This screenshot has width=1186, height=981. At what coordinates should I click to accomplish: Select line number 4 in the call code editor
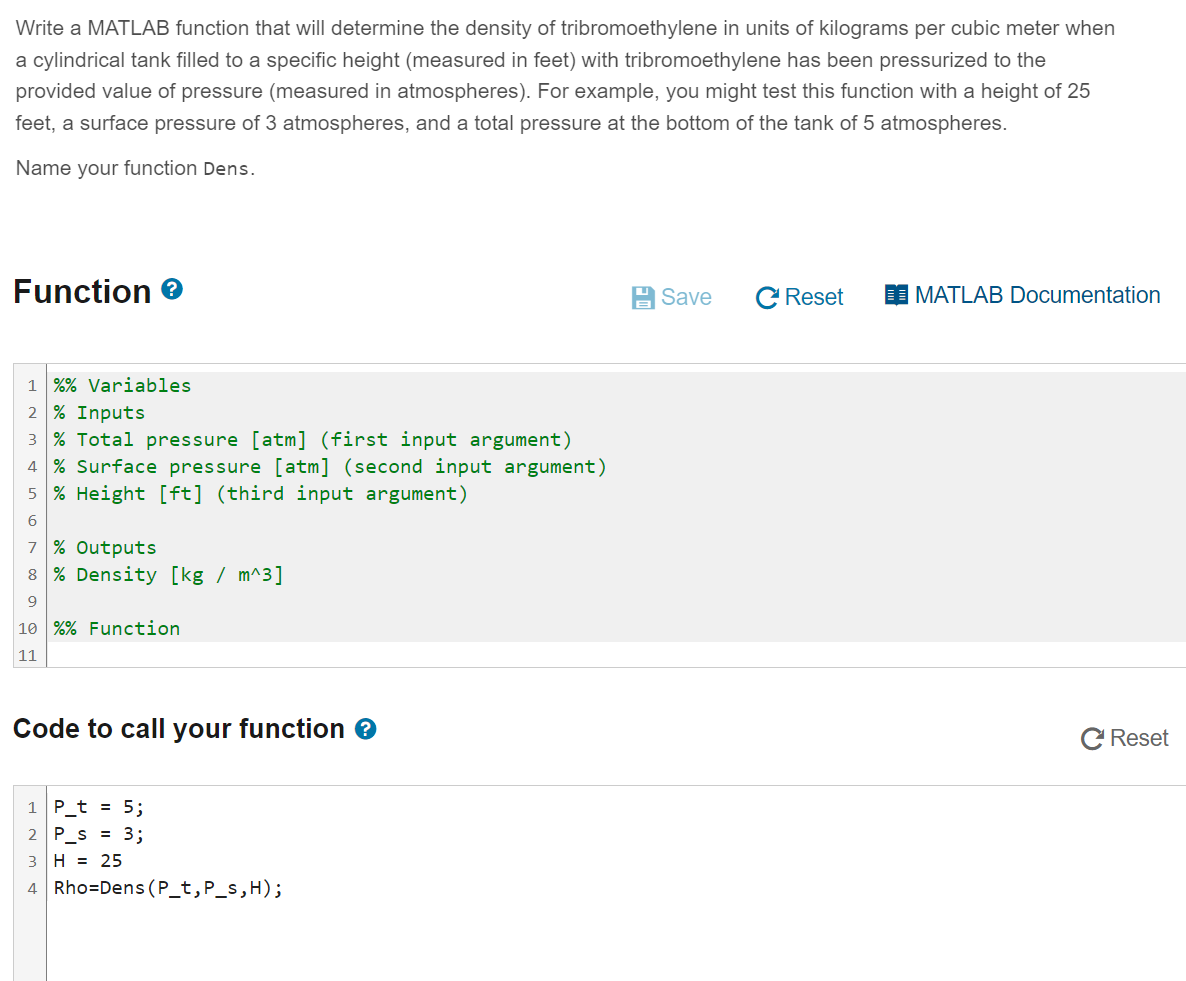[31, 887]
